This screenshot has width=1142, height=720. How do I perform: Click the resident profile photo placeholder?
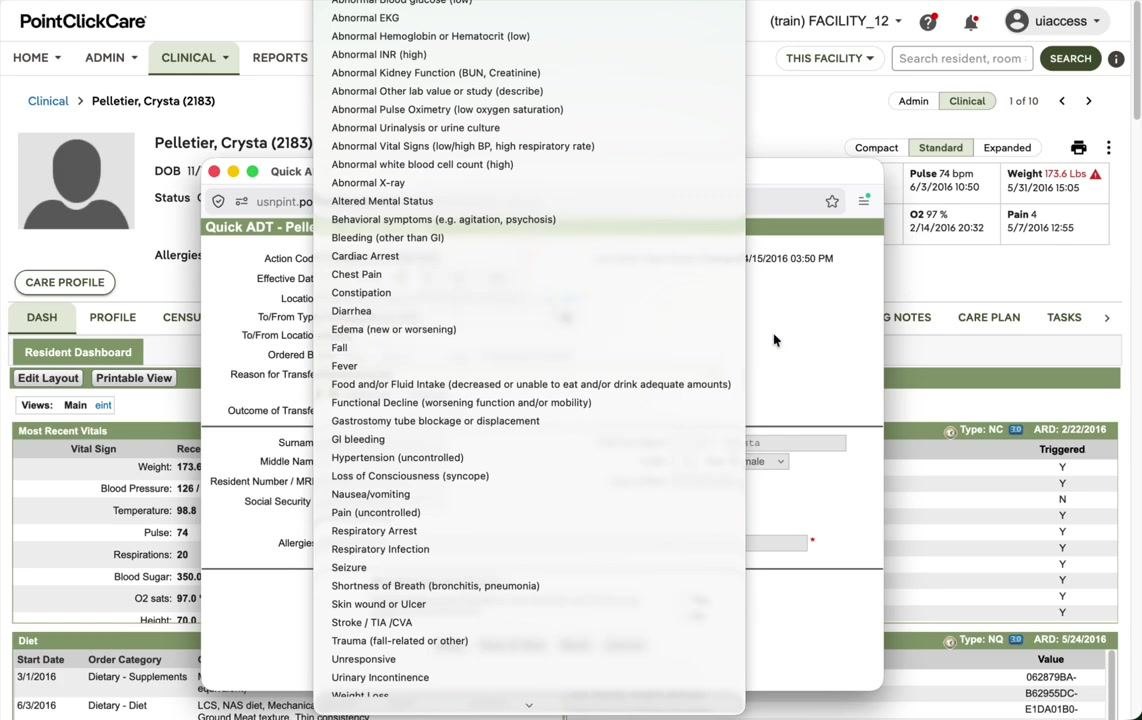coord(76,181)
